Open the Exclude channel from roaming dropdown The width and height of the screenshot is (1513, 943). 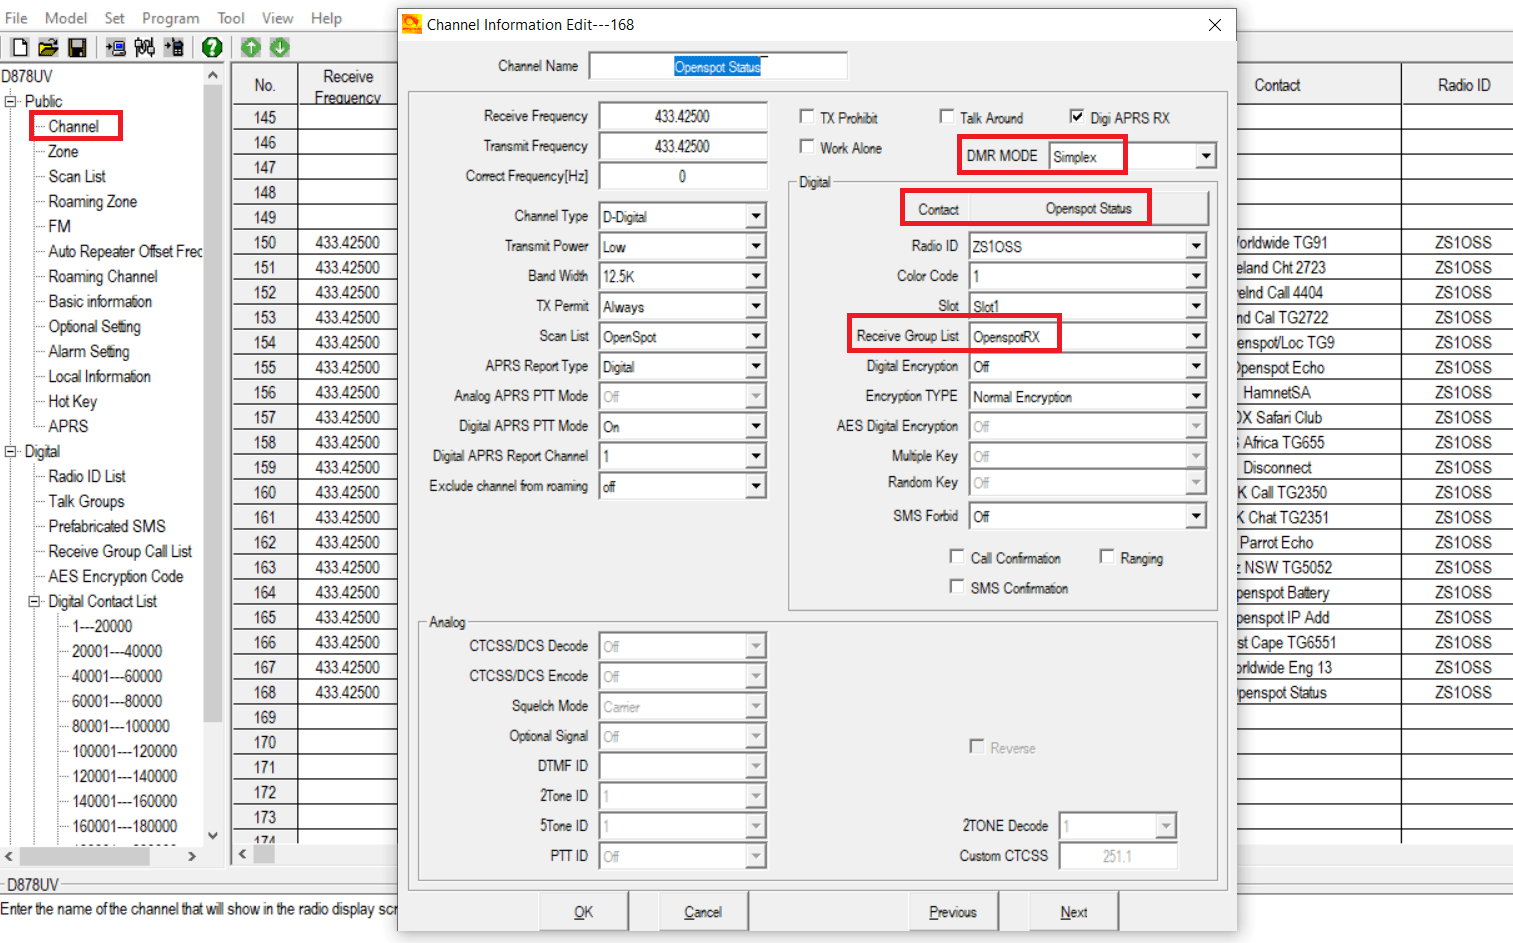756,486
